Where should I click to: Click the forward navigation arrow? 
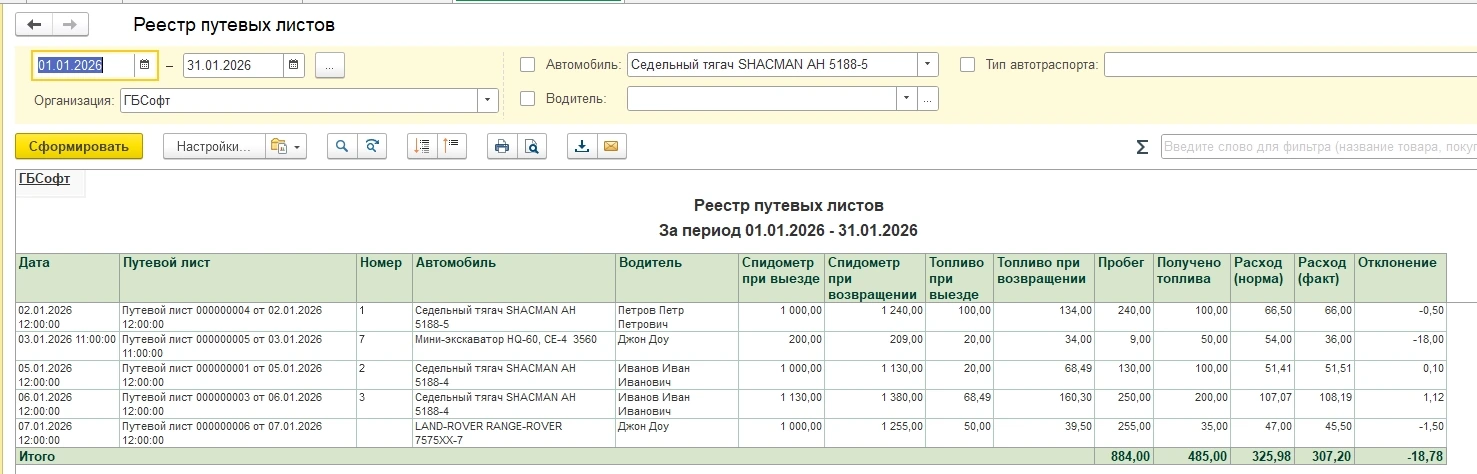coord(70,25)
